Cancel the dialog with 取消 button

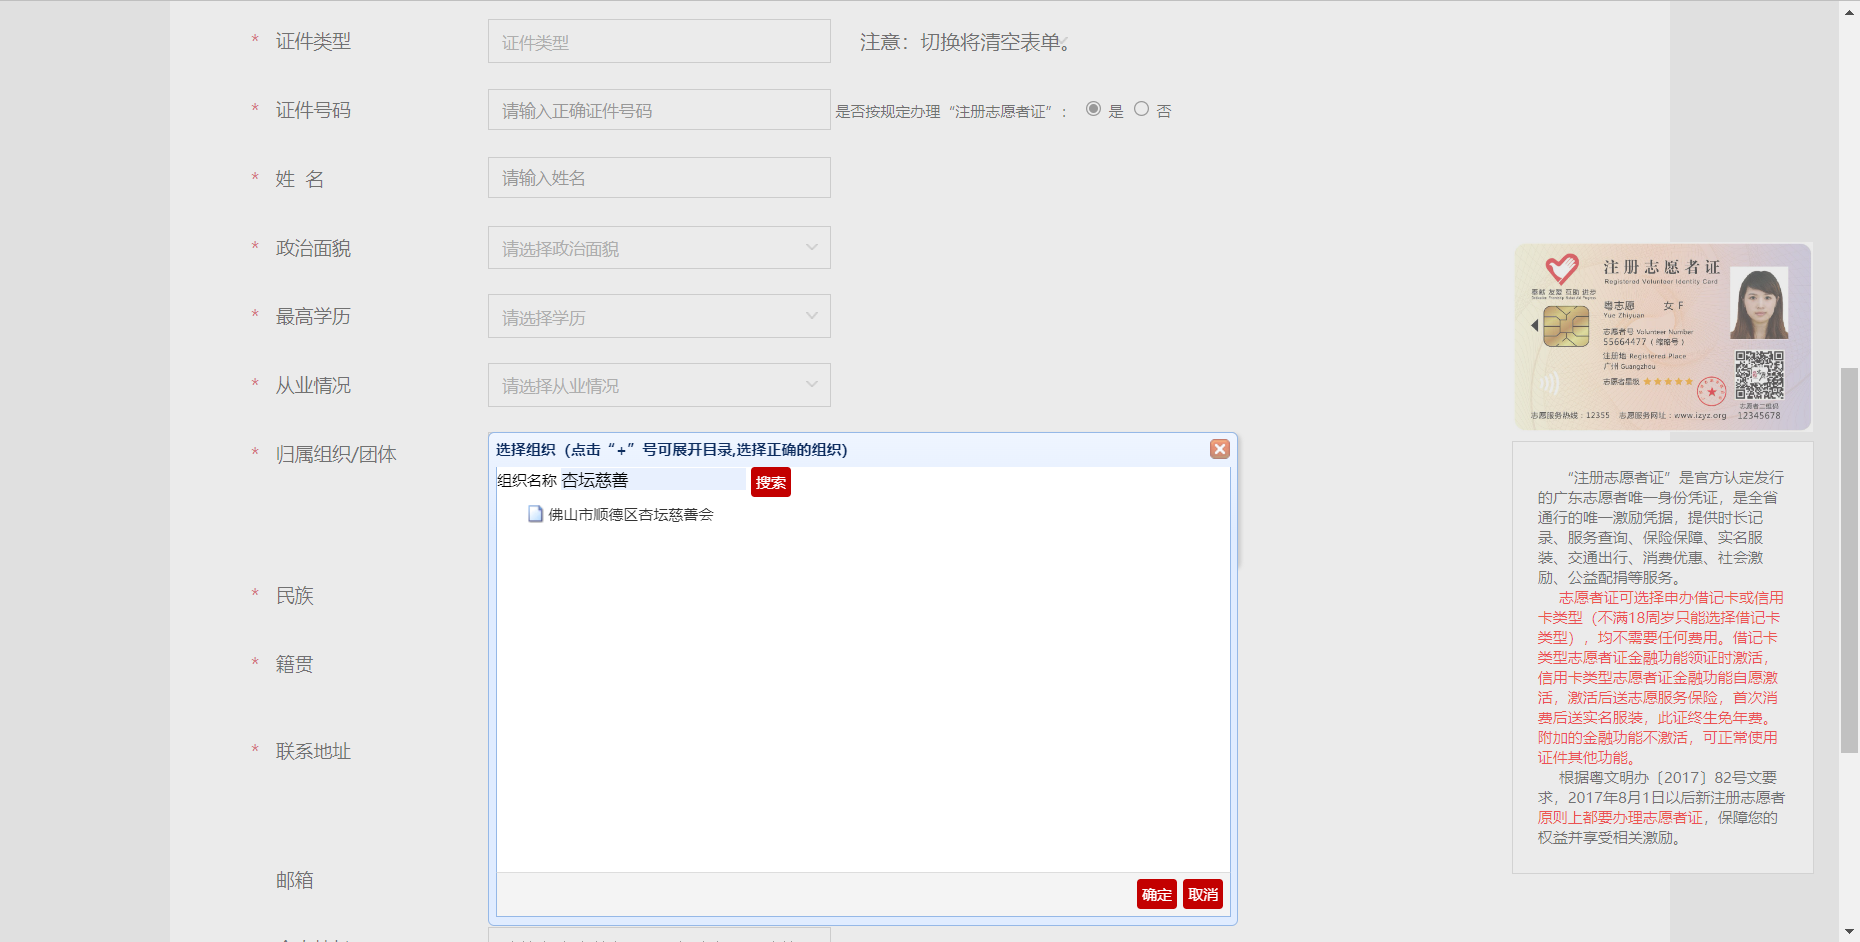pos(1203,894)
